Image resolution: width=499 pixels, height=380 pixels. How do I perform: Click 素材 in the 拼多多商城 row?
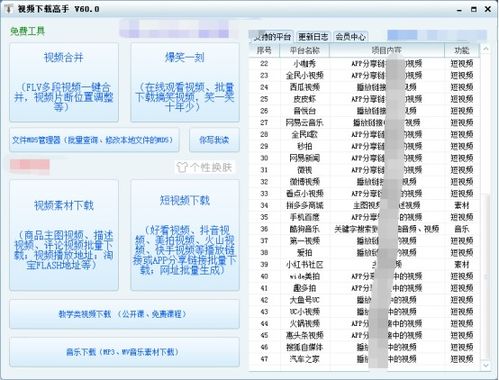tap(462, 205)
